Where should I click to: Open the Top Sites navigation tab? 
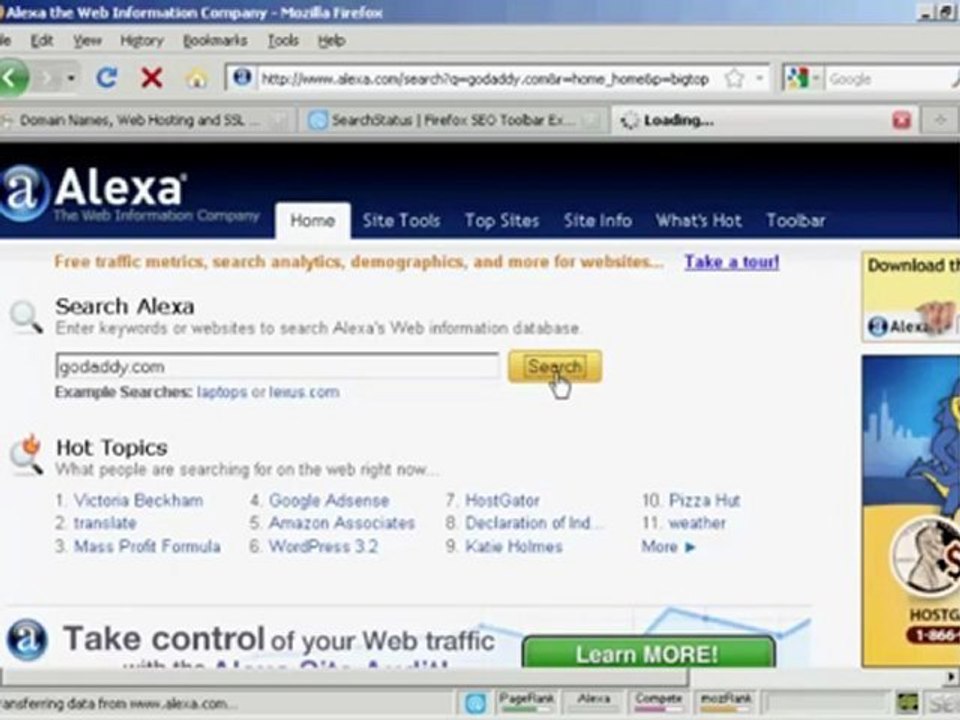501,221
